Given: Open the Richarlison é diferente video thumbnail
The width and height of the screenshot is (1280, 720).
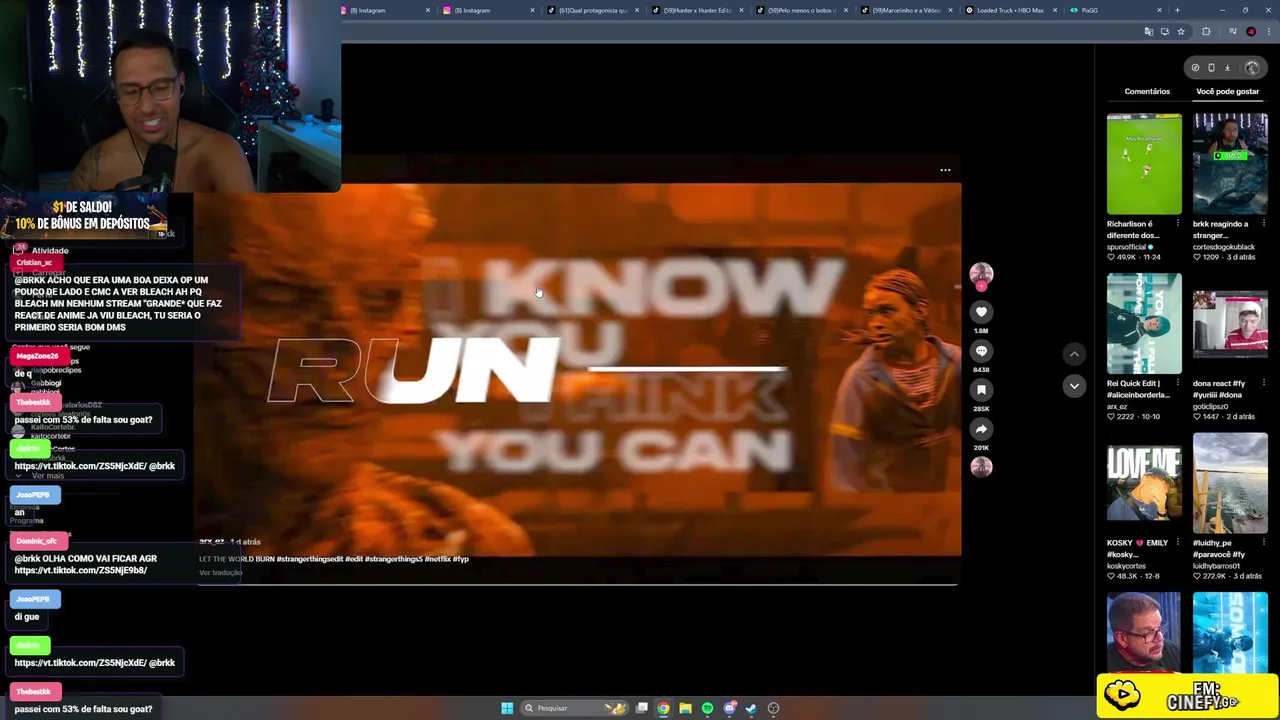Looking at the screenshot, I should pyautogui.click(x=1144, y=163).
